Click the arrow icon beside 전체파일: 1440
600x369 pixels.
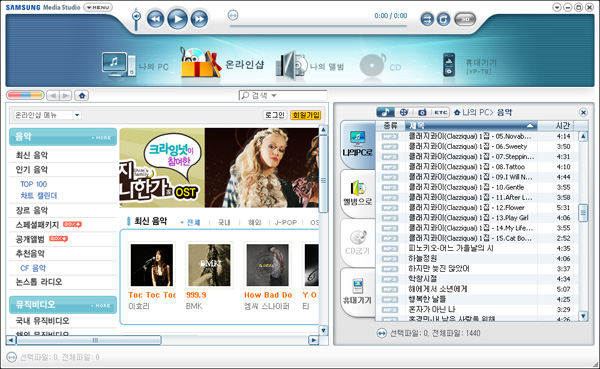tap(382, 333)
